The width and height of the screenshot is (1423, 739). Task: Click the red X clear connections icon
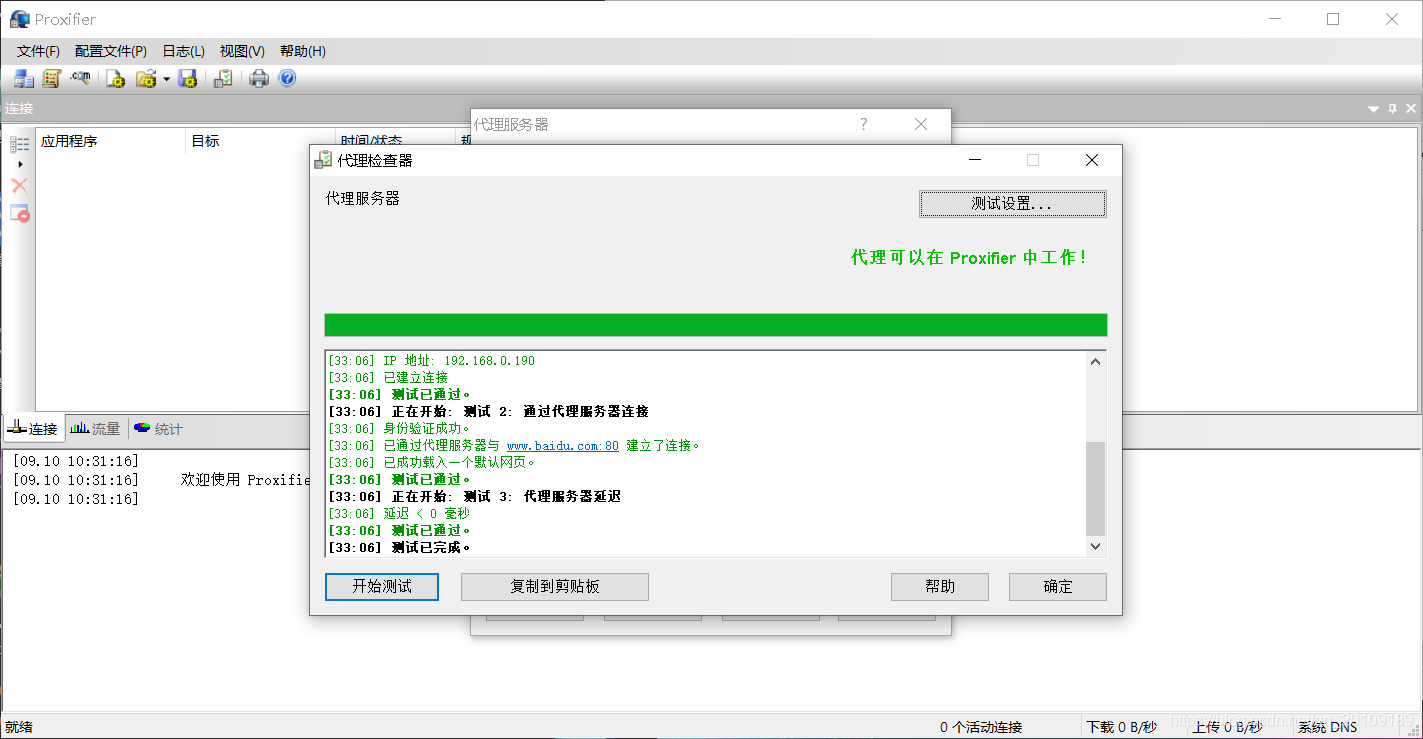(x=19, y=185)
